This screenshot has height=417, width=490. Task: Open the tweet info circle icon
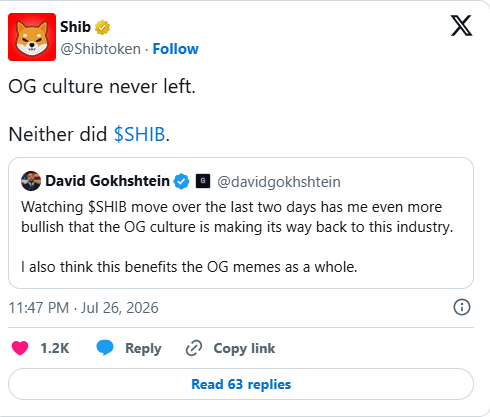pos(462,307)
